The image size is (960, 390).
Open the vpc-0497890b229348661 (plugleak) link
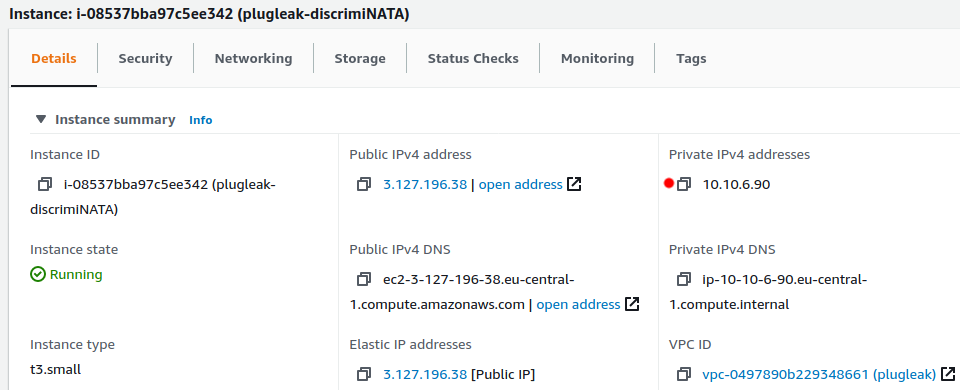click(819, 374)
